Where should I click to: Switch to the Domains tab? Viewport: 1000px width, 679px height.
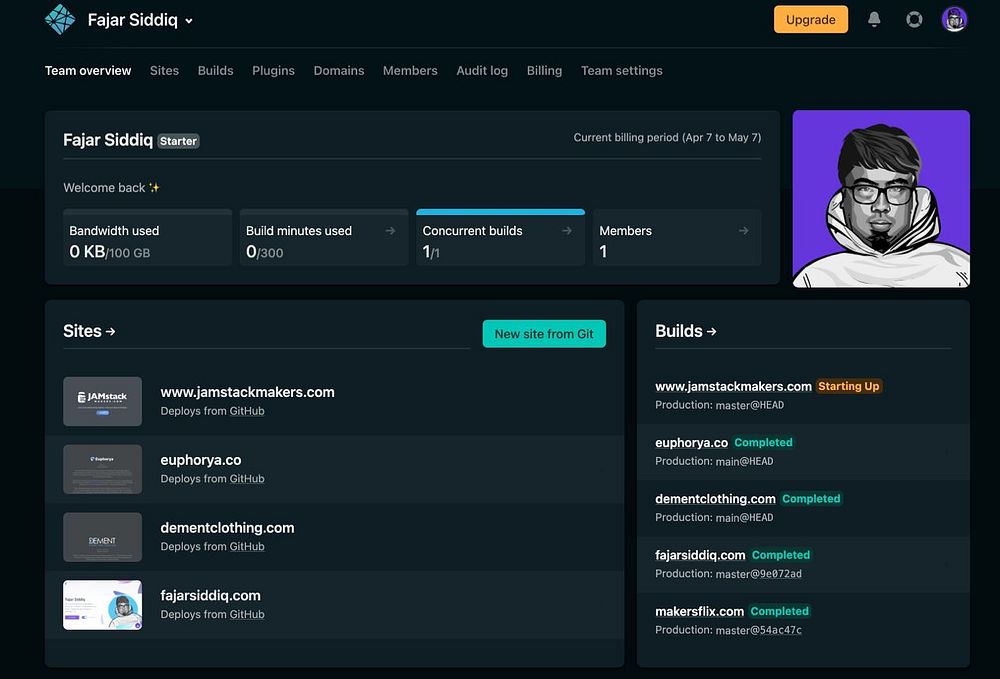[x=339, y=71]
